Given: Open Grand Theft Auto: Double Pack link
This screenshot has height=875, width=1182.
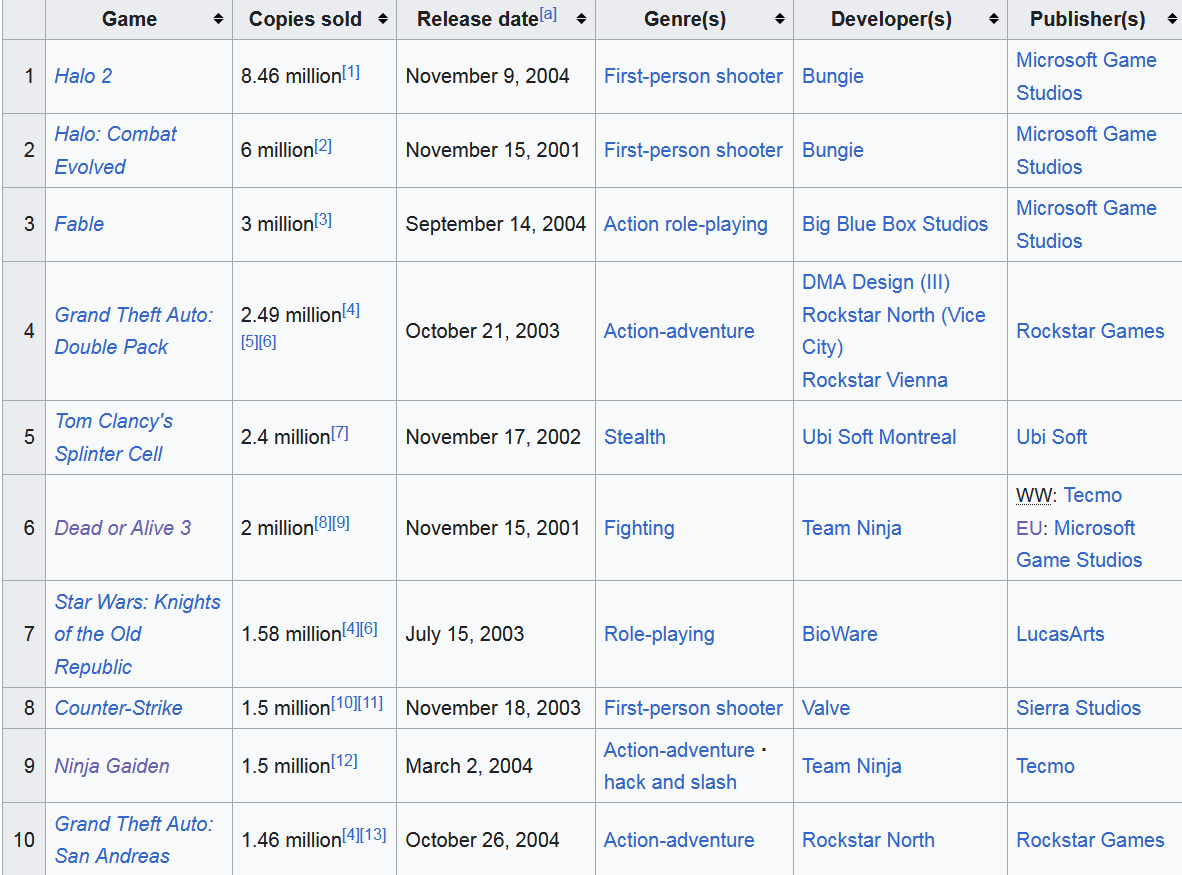Looking at the screenshot, I should pyautogui.click(x=133, y=331).
